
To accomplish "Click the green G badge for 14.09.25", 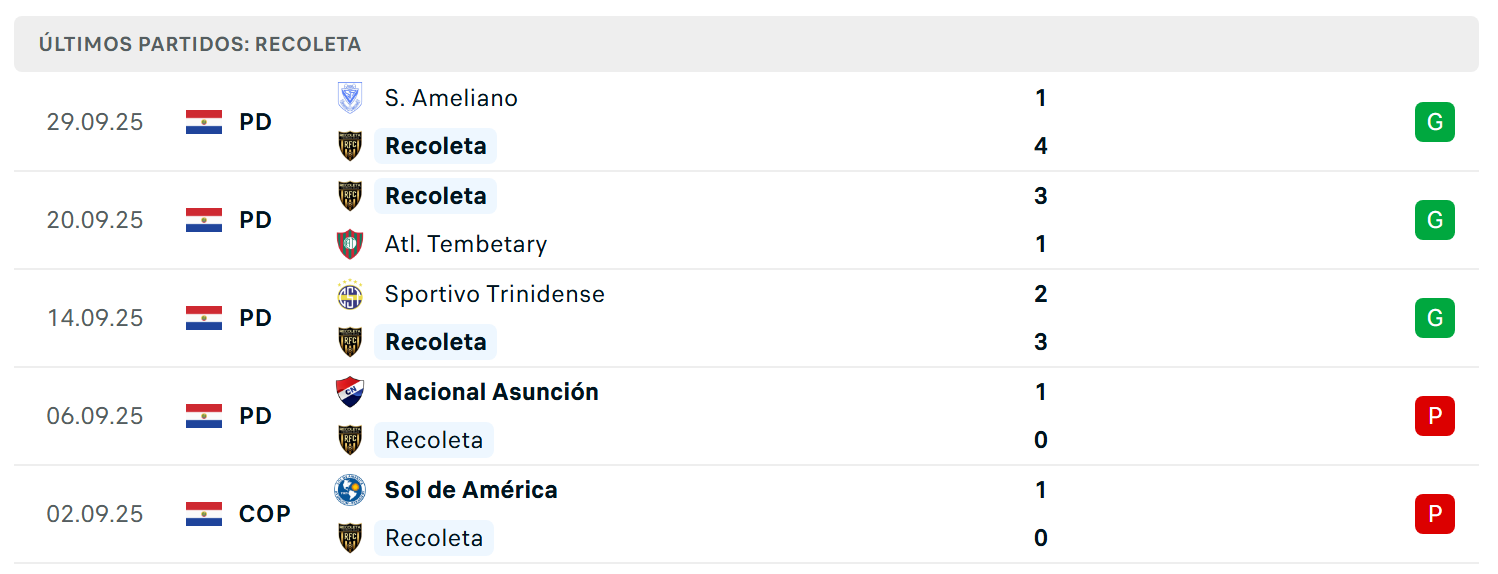I will 1434,318.
